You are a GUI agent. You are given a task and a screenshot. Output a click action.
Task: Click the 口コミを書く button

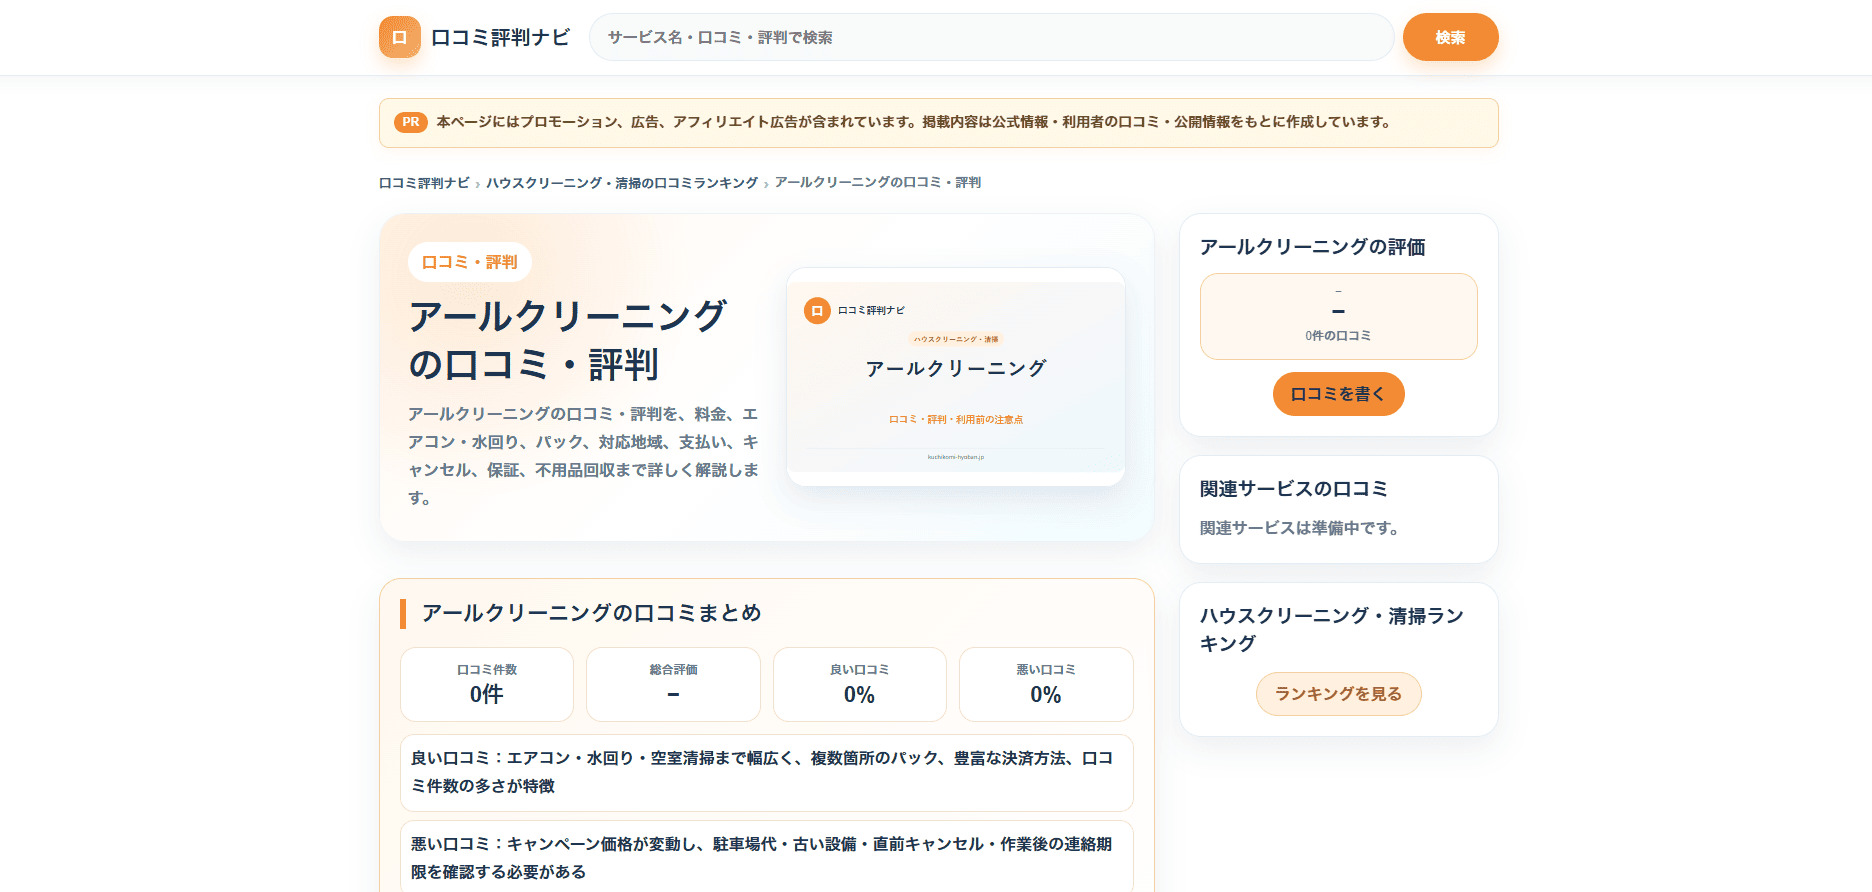1338,394
